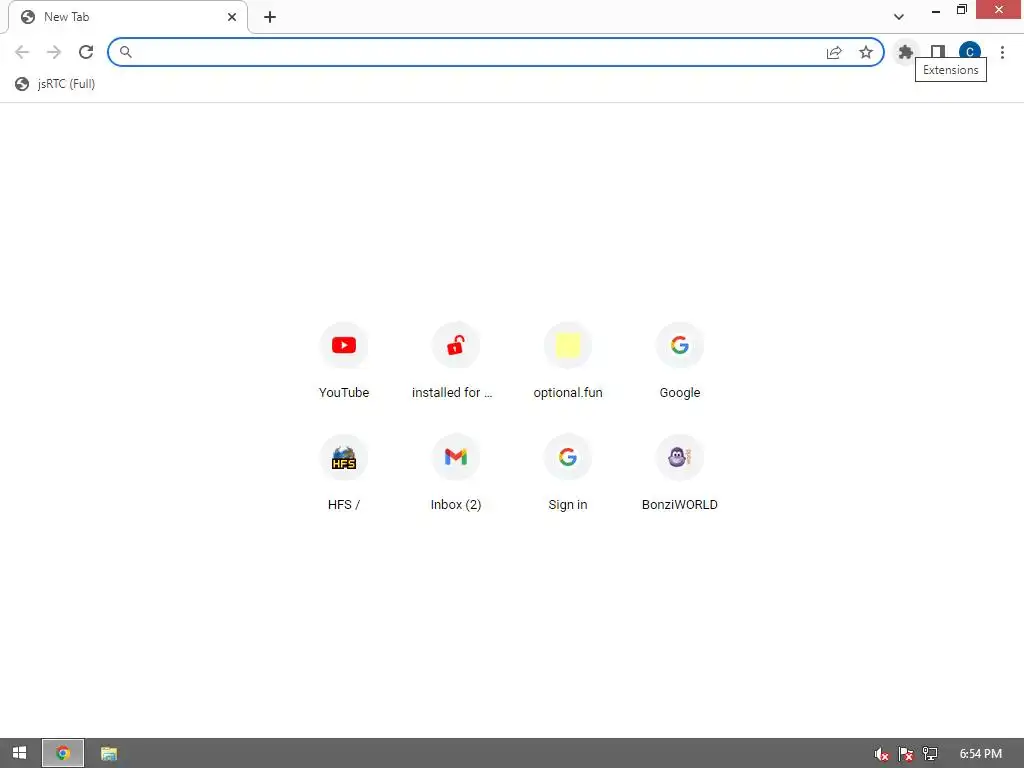Expand the tab search chevron
The image size is (1024, 768).
tap(899, 17)
